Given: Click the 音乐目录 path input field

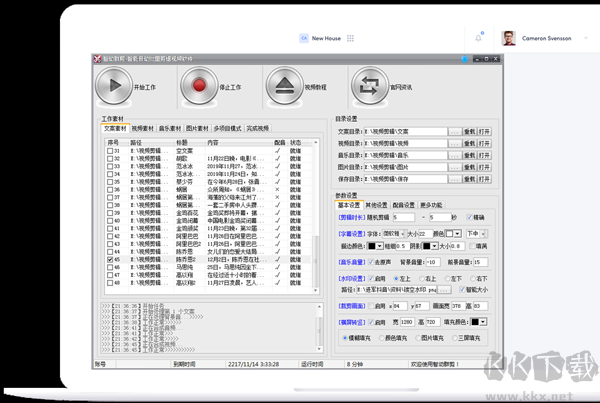Looking at the screenshot, I should coord(406,155).
